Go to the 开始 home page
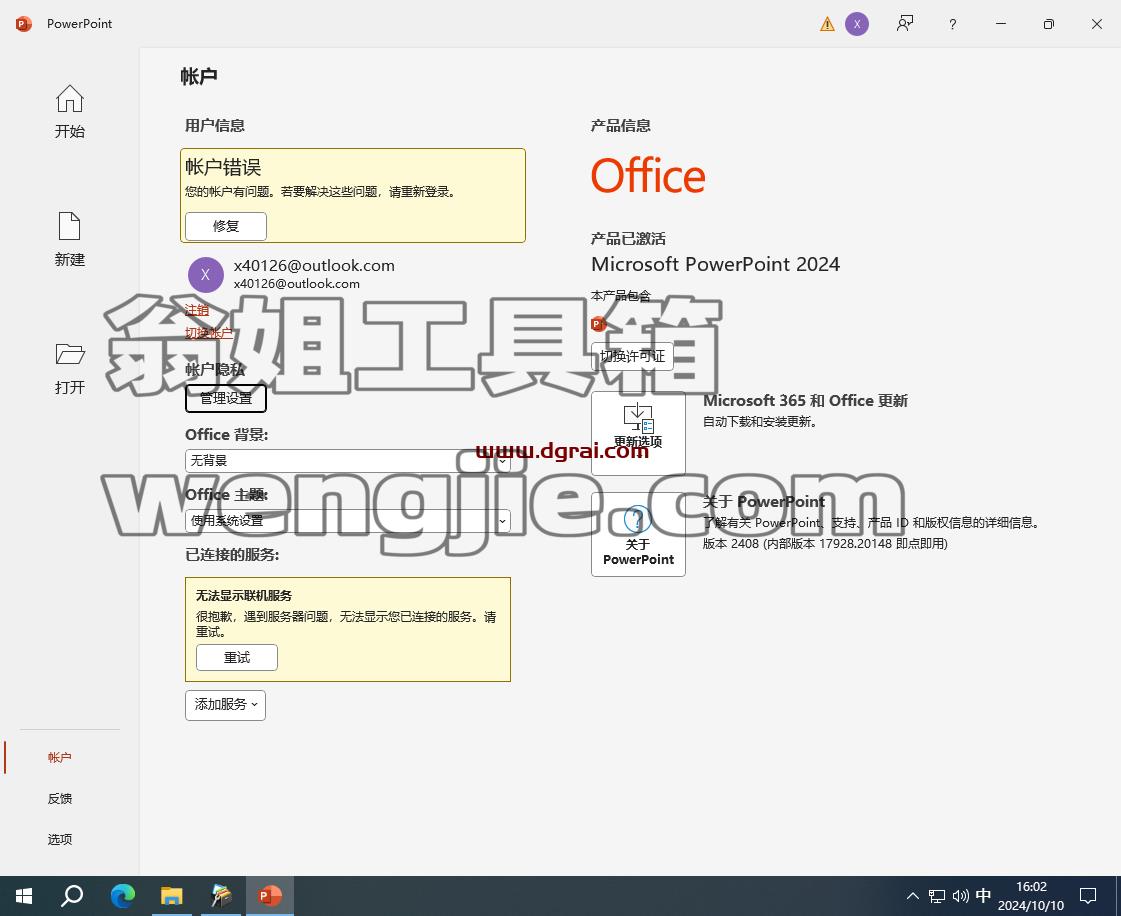This screenshot has height=916, width=1121. tap(69, 112)
